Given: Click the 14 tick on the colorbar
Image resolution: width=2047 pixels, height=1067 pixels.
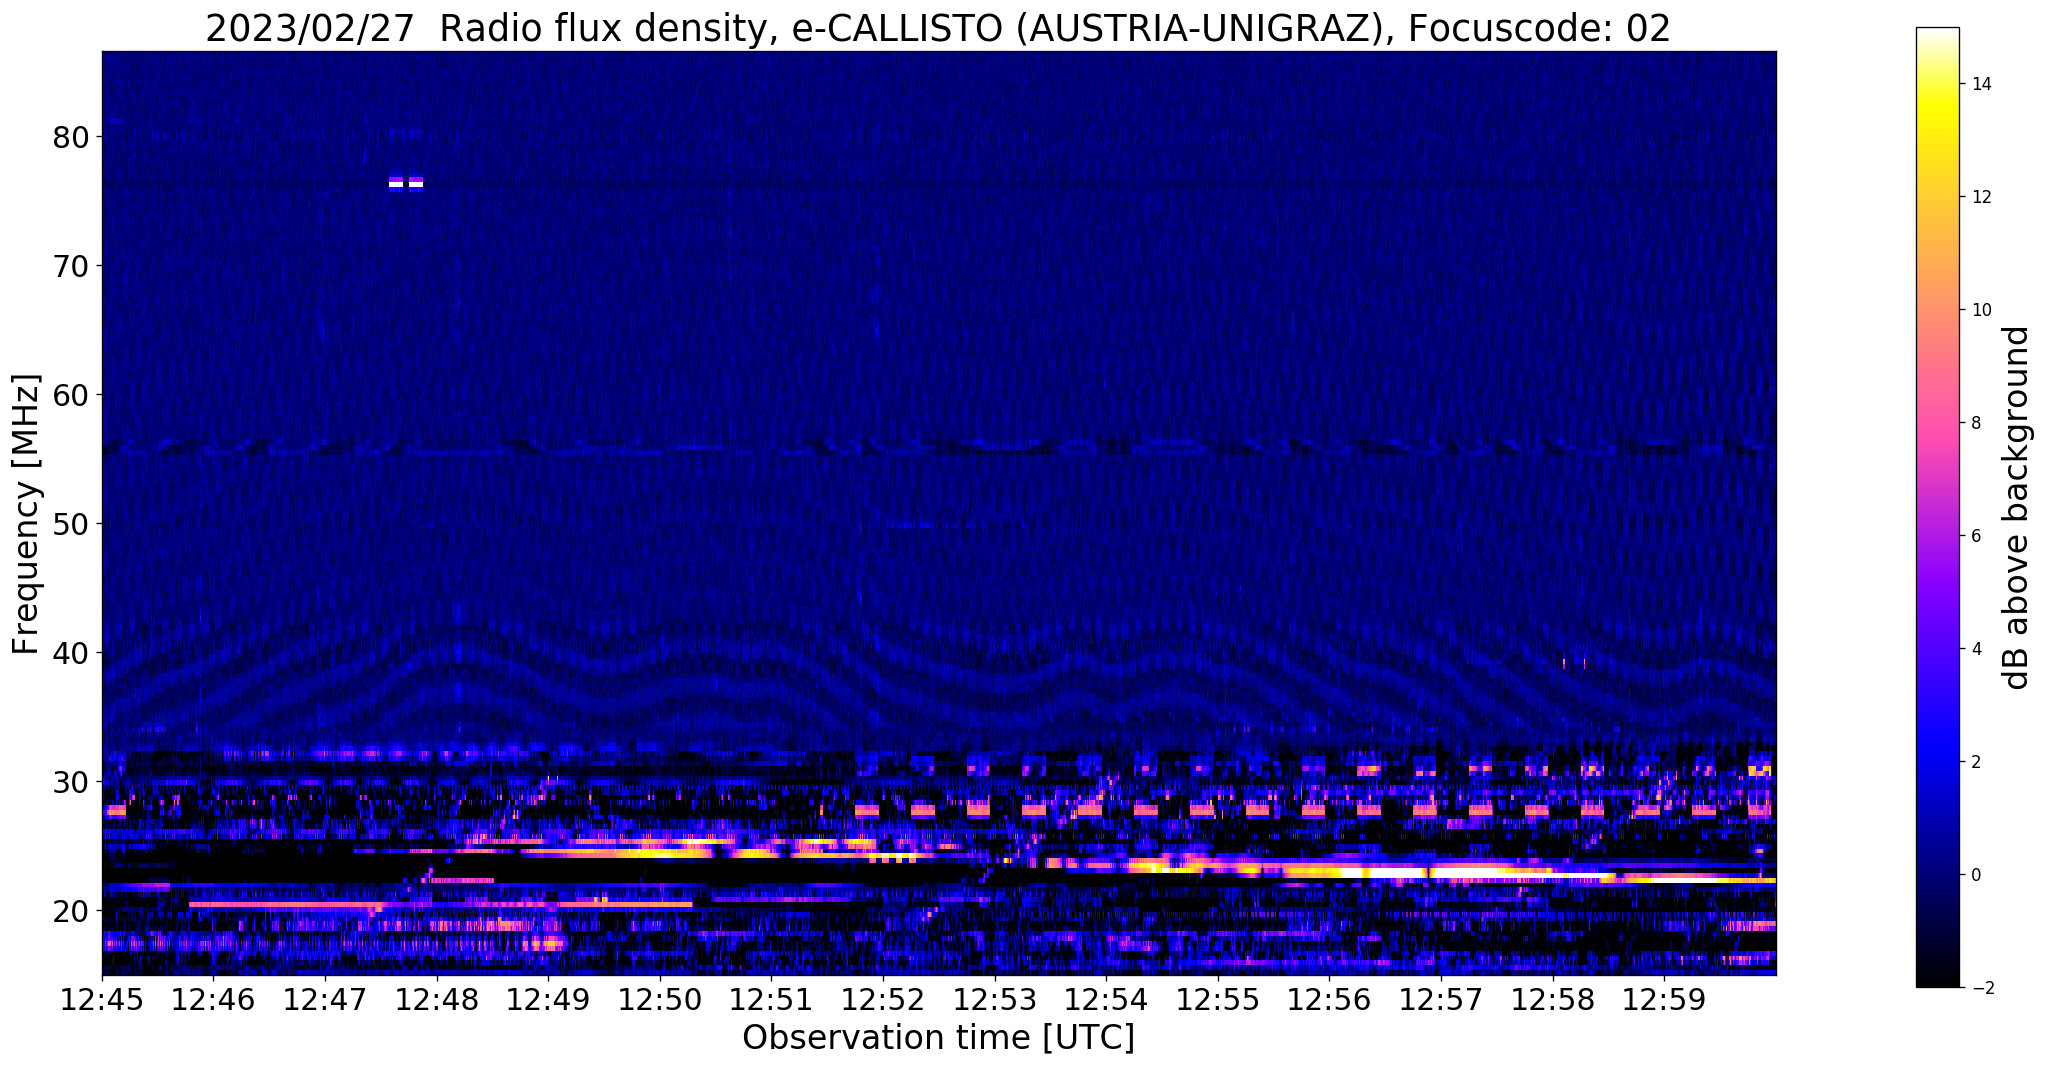Looking at the screenshot, I should [1980, 84].
